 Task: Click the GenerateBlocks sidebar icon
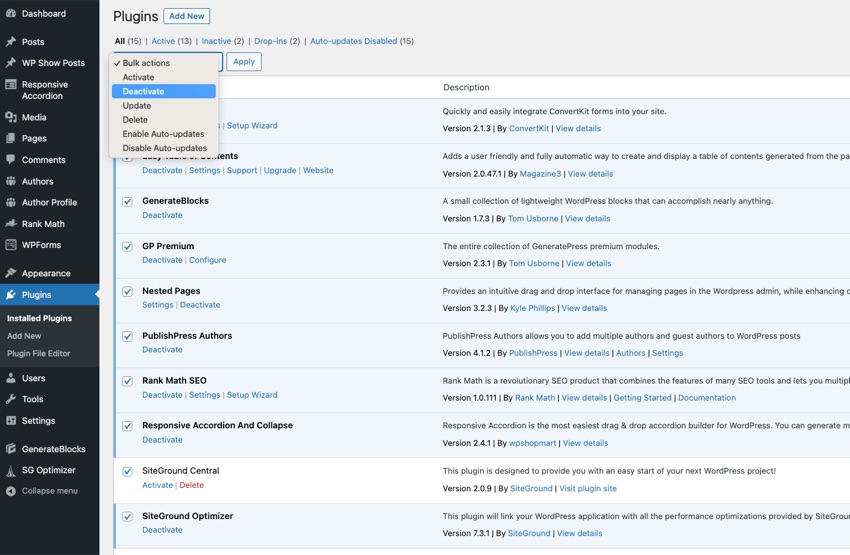(x=11, y=449)
